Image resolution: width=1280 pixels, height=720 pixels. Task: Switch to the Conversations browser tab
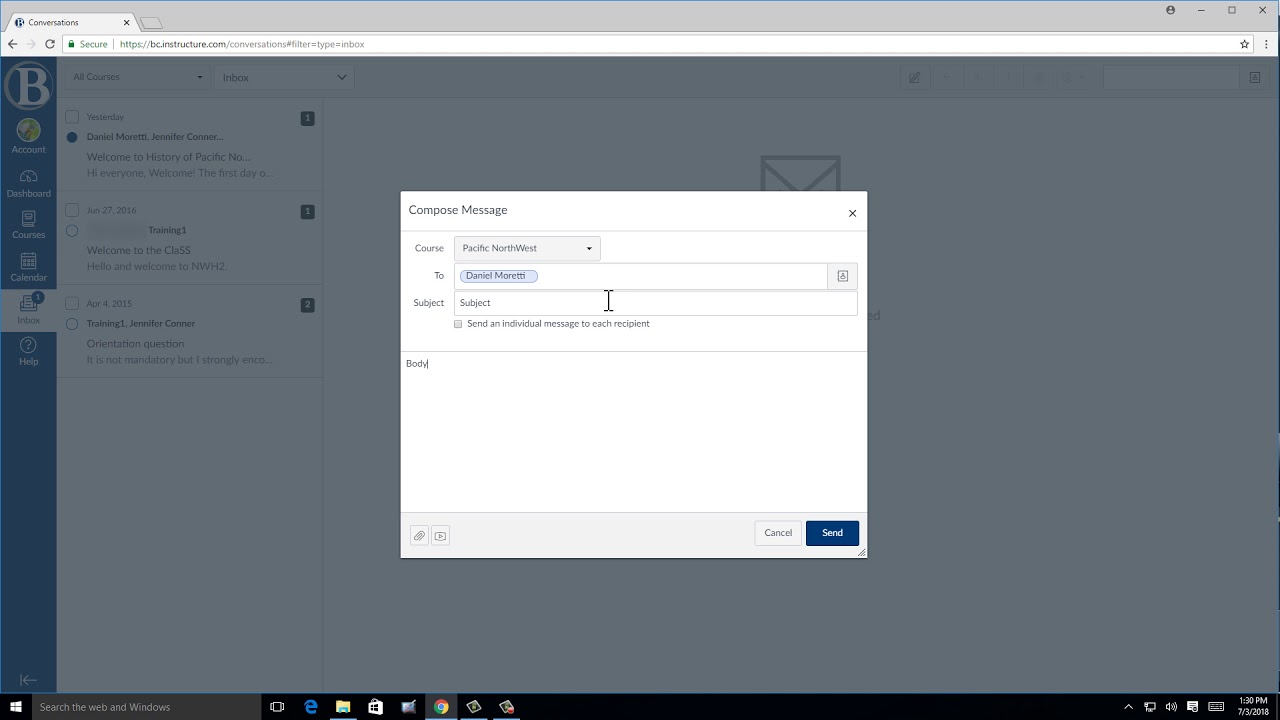pos(70,22)
